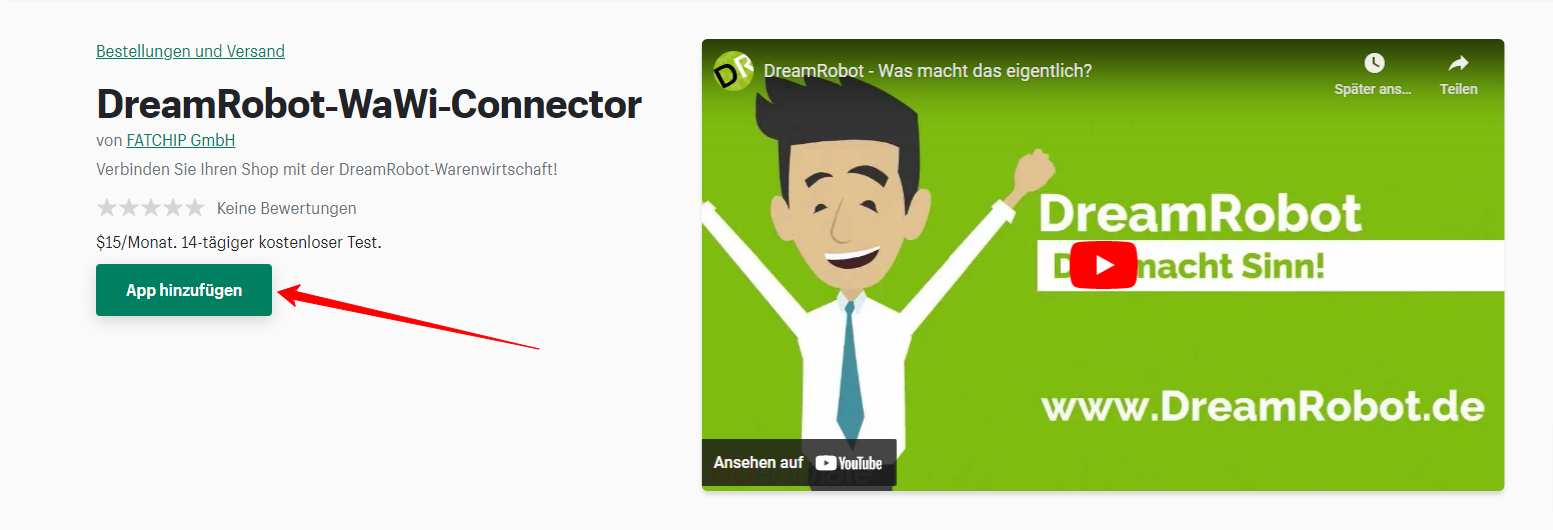This screenshot has width=1553, height=530.
Task: Click the Später ansehen clock icon
Action: click(x=1374, y=63)
